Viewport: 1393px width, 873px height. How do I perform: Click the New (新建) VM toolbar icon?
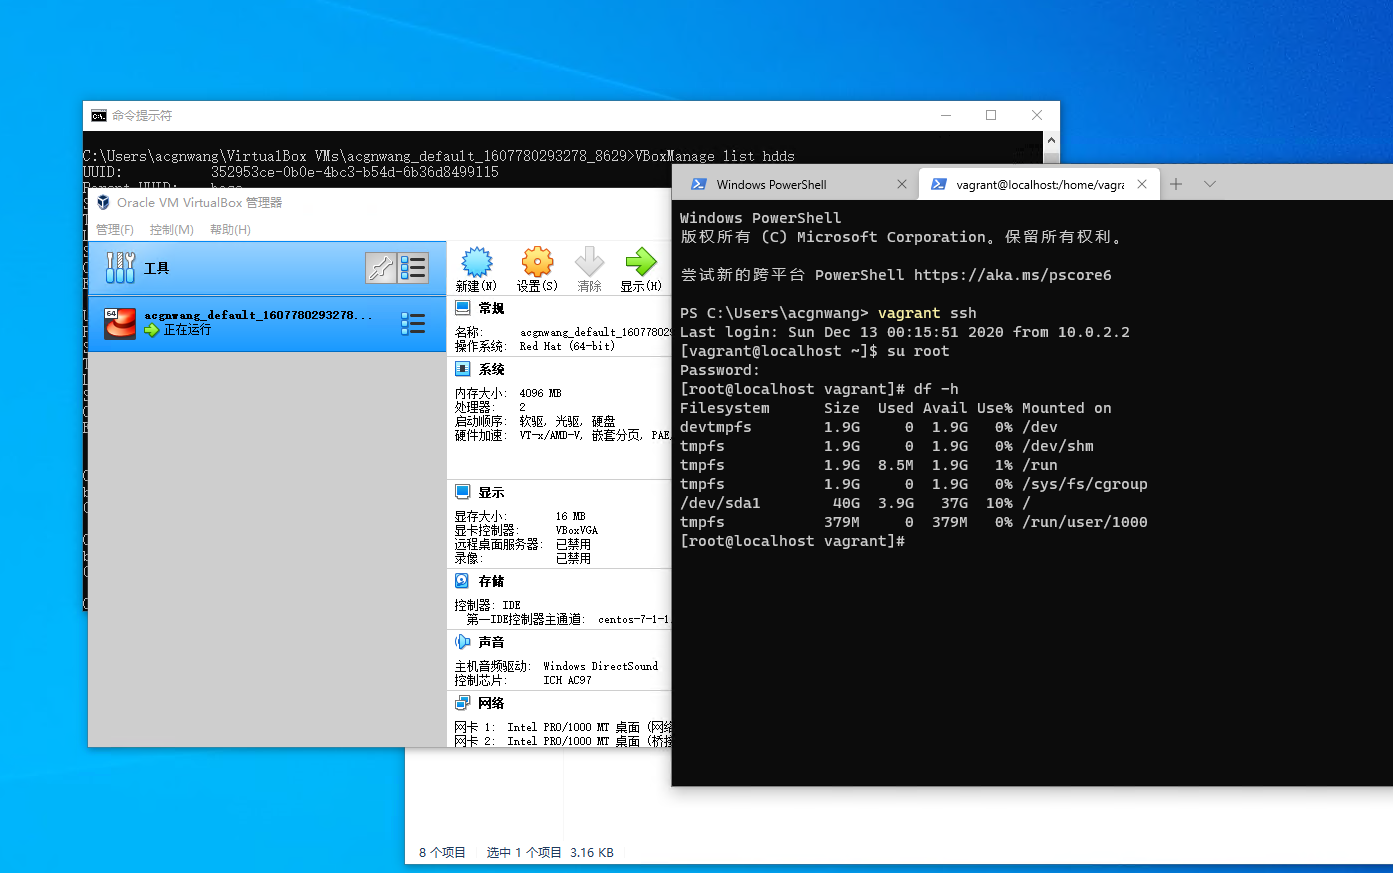click(477, 262)
